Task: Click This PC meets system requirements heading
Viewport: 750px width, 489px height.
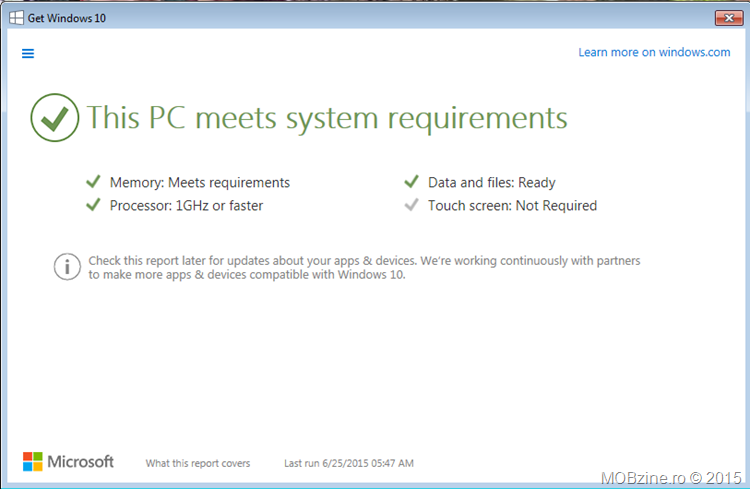Action: pyautogui.click(x=327, y=118)
